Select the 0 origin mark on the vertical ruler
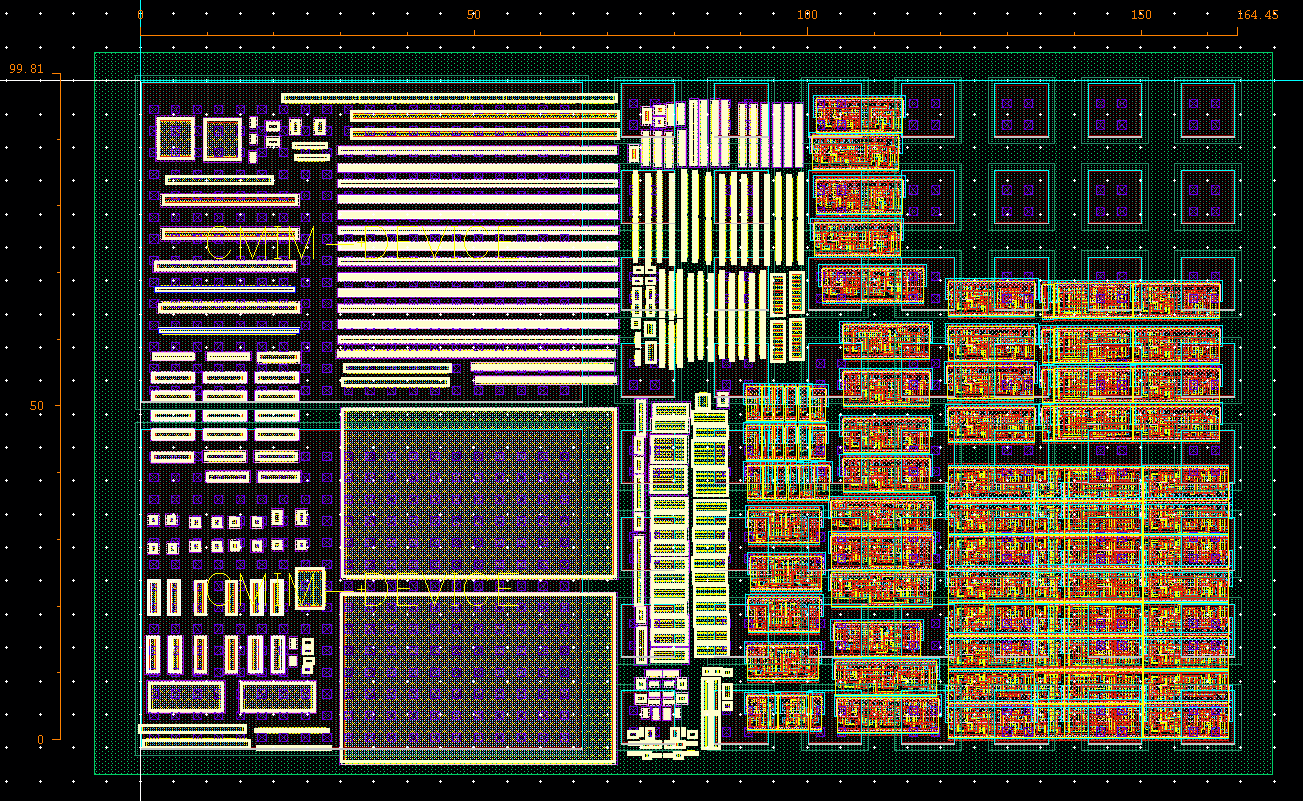 pyautogui.click(x=40, y=740)
